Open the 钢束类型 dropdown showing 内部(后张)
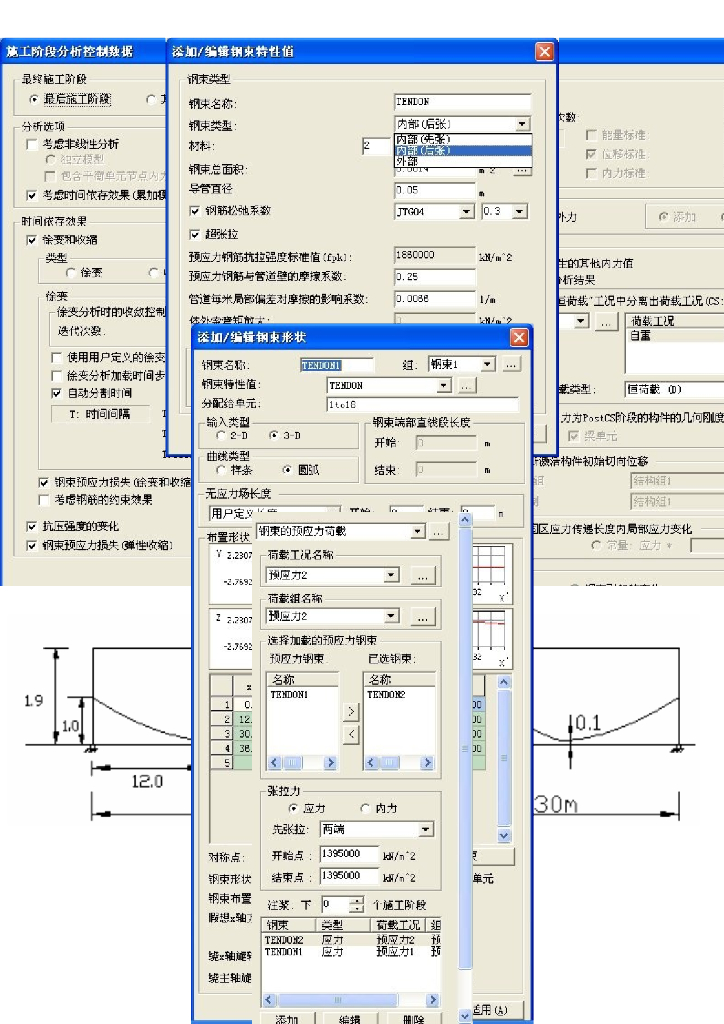Viewport: 724px width, 1024px height. (x=522, y=124)
